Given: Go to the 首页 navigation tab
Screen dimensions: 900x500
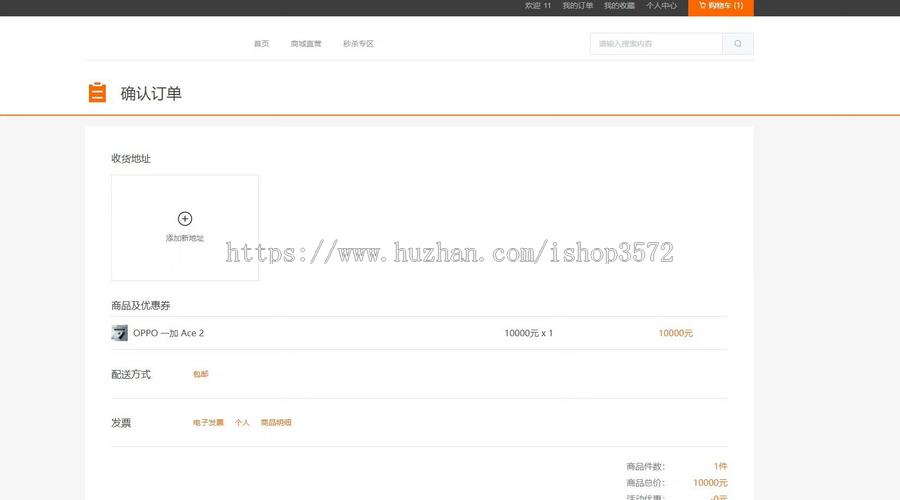Looking at the screenshot, I should tap(261, 44).
